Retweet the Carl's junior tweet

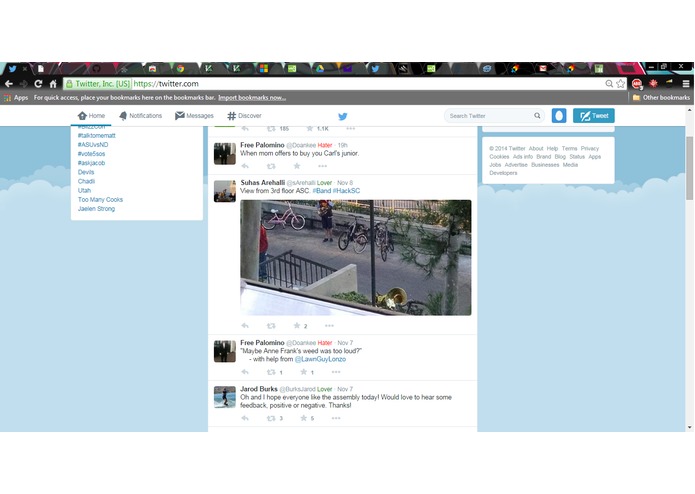click(x=271, y=166)
